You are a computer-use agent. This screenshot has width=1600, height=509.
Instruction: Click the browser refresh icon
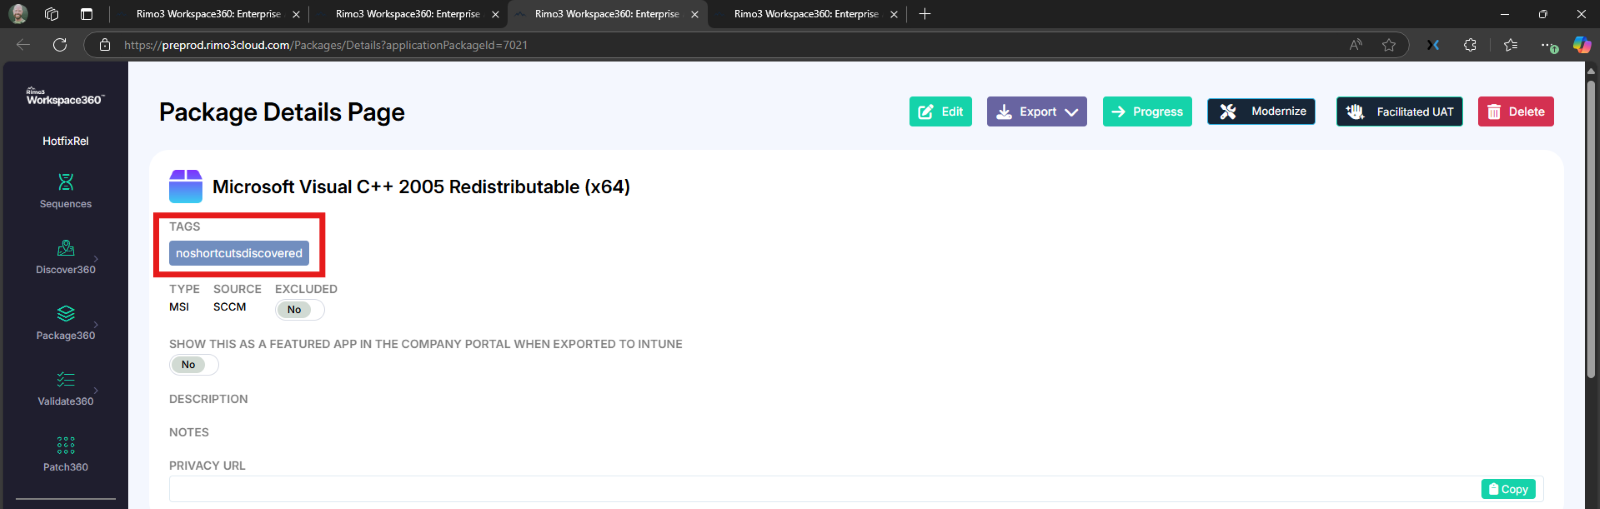(60, 45)
